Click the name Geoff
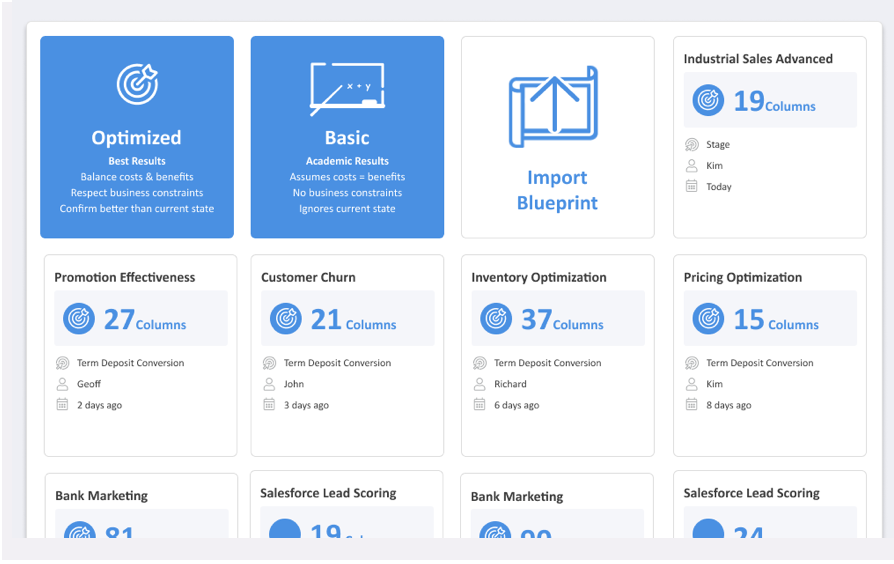The width and height of the screenshot is (894, 564). [x=89, y=384]
